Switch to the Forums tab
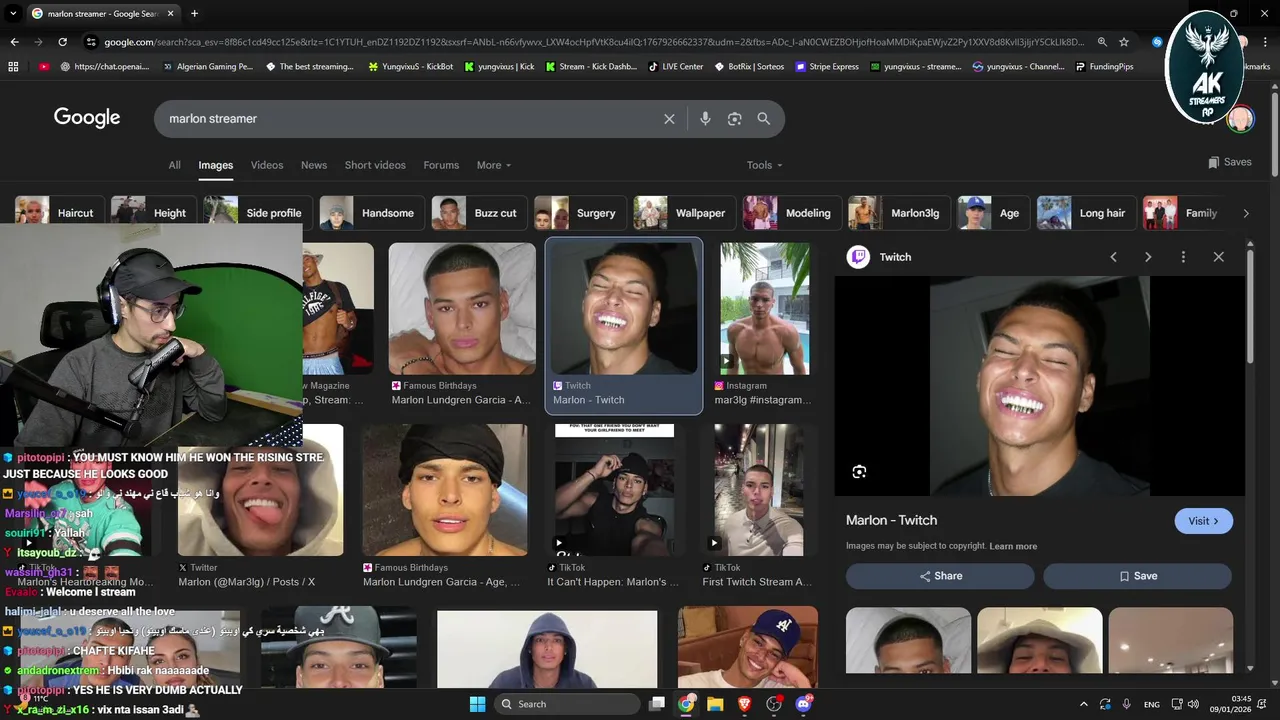 point(441,165)
